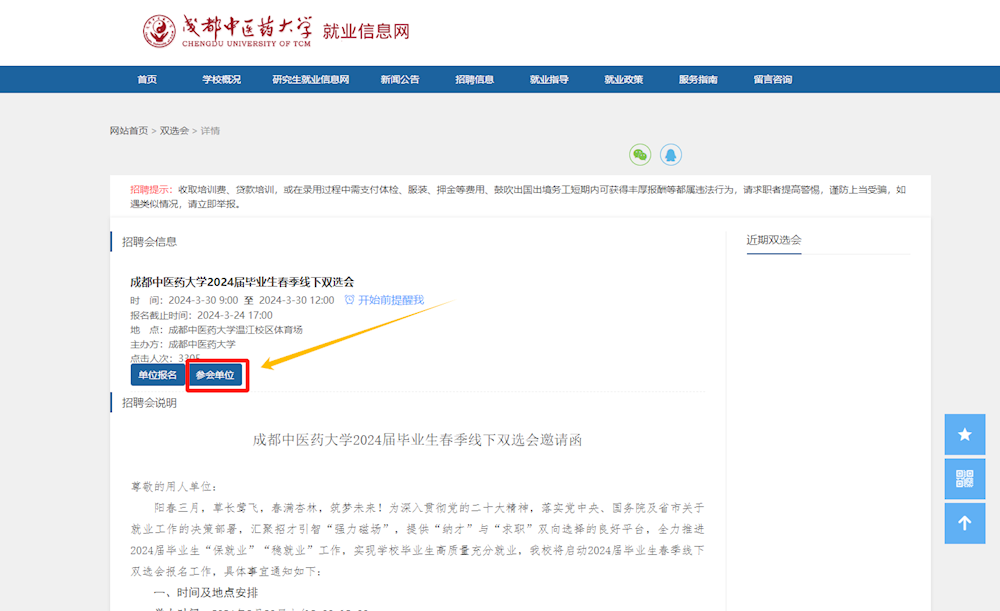Click the red 招聘提示 warning label
The width and height of the screenshot is (1000, 611).
[x=151, y=189]
